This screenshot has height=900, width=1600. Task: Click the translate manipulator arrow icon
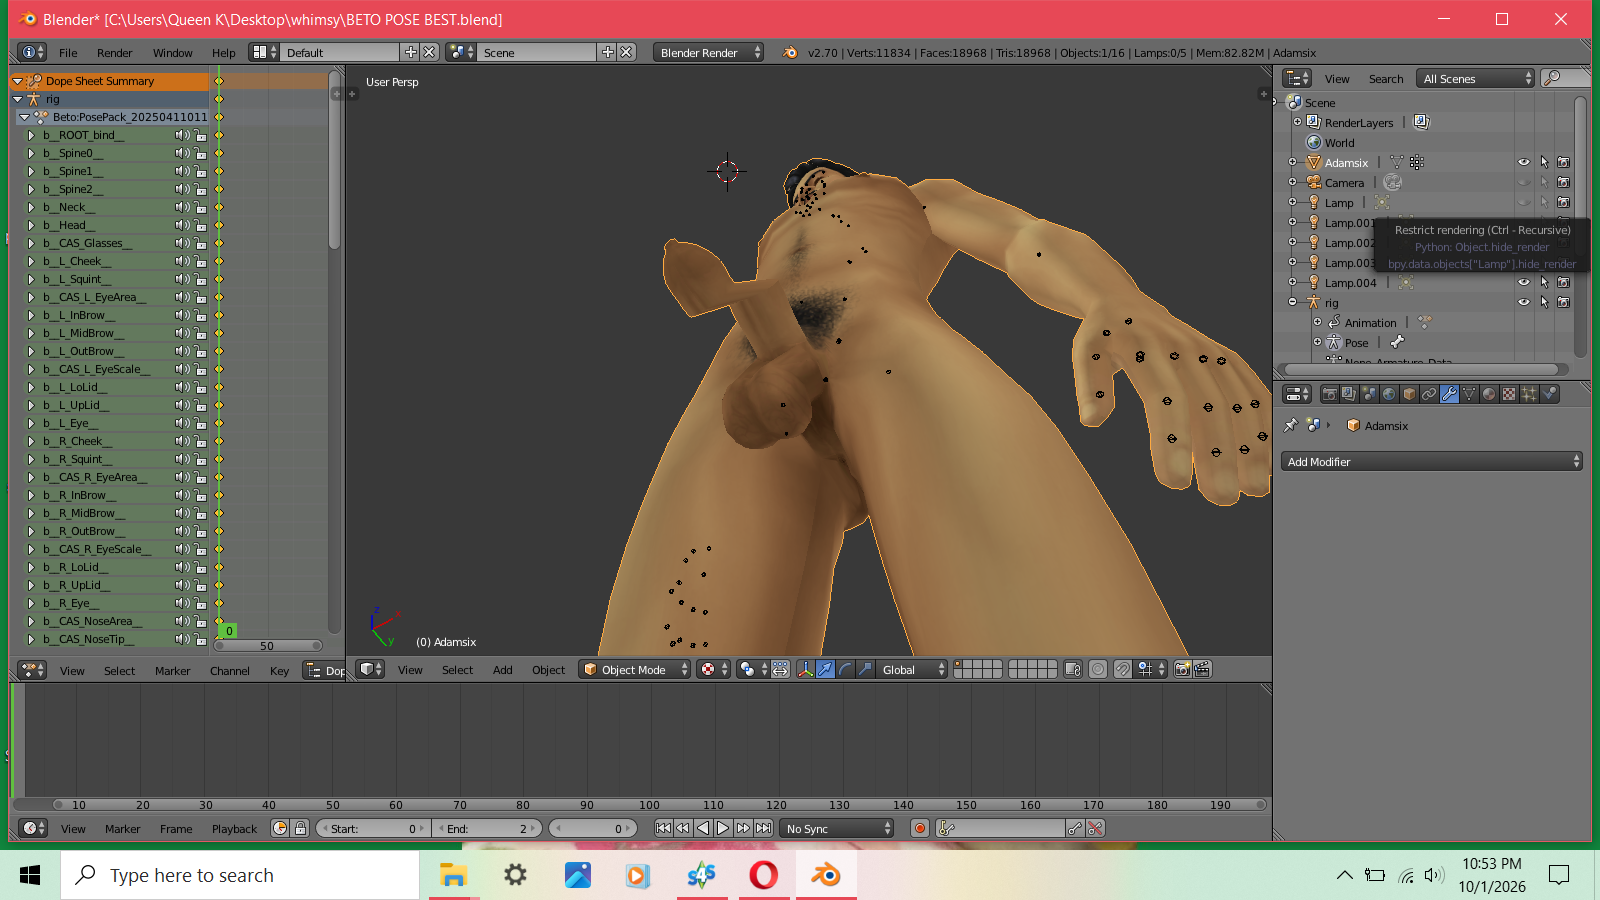pyautogui.click(x=825, y=669)
